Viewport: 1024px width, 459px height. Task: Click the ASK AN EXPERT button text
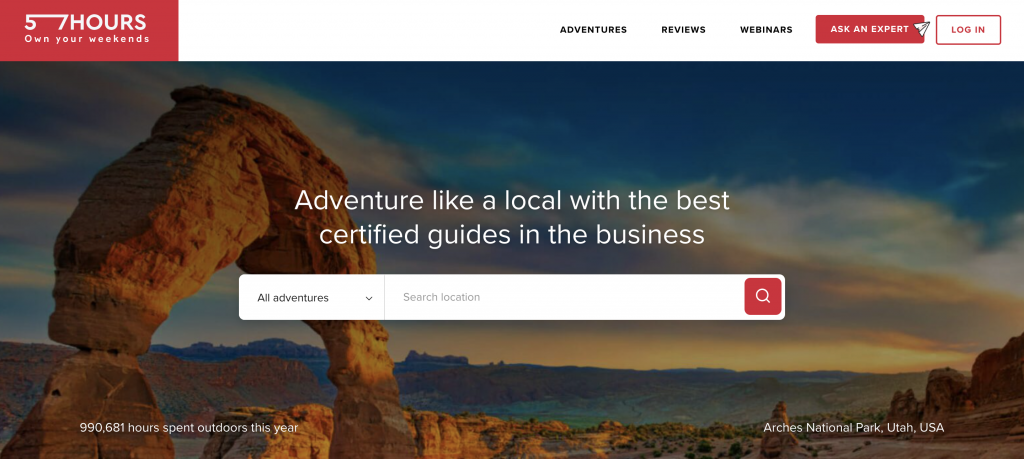point(869,29)
